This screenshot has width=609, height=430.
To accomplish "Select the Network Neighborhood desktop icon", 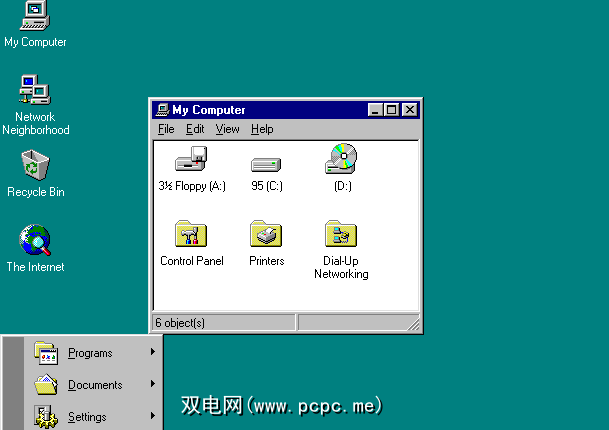I will coord(35,90).
